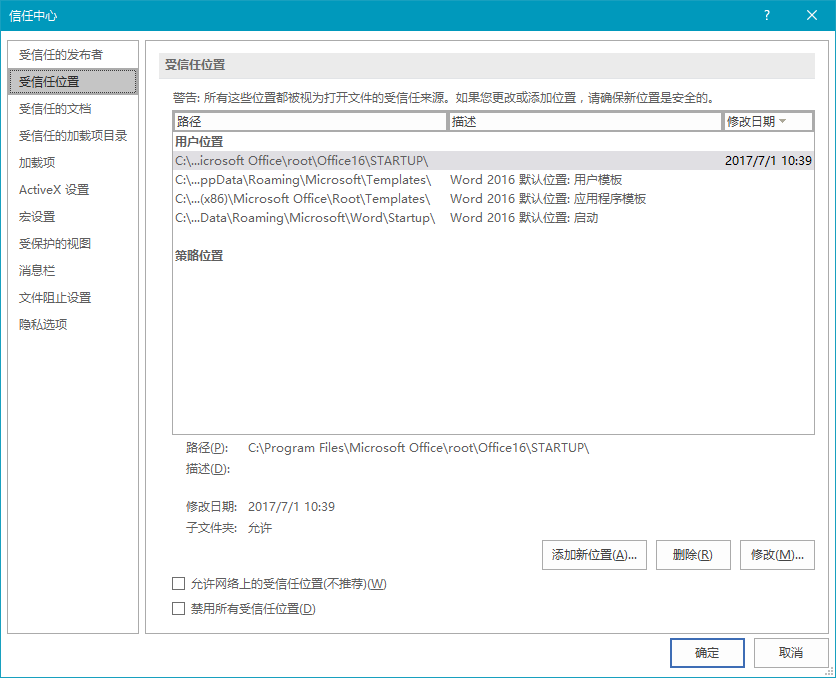This screenshot has width=836, height=678.
Task: Click the full path text C:\Program Files\...STARTUP\
Action: point(419,448)
